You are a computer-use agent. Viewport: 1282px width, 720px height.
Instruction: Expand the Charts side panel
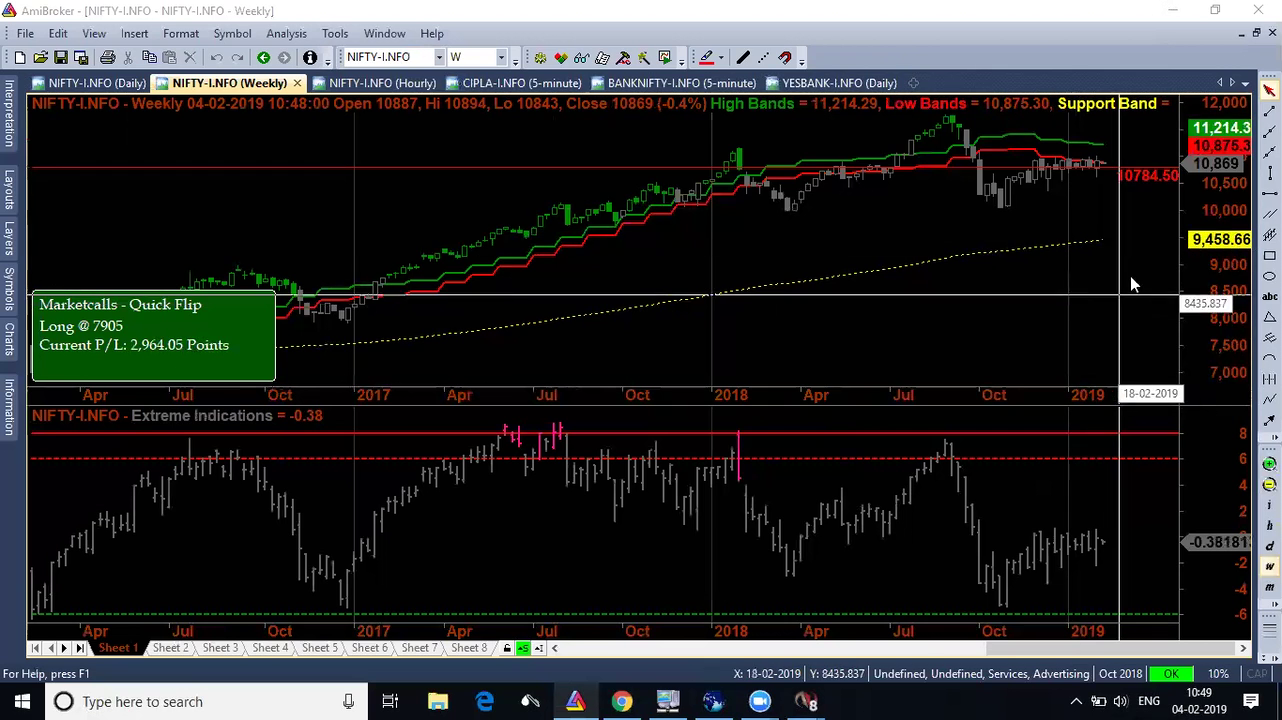(x=9, y=338)
